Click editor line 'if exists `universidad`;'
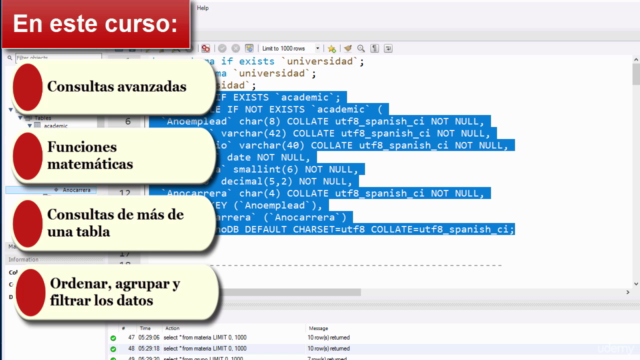 (x=292, y=61)
